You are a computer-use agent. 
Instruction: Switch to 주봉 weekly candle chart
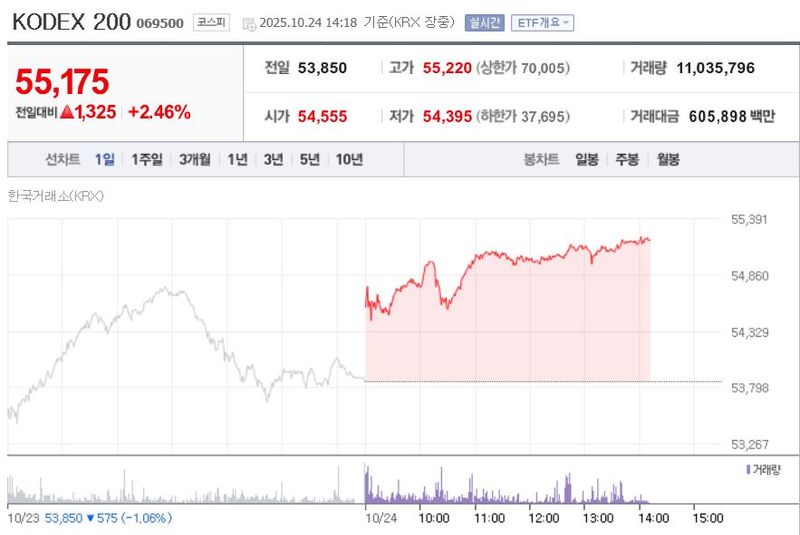(627, 159)
